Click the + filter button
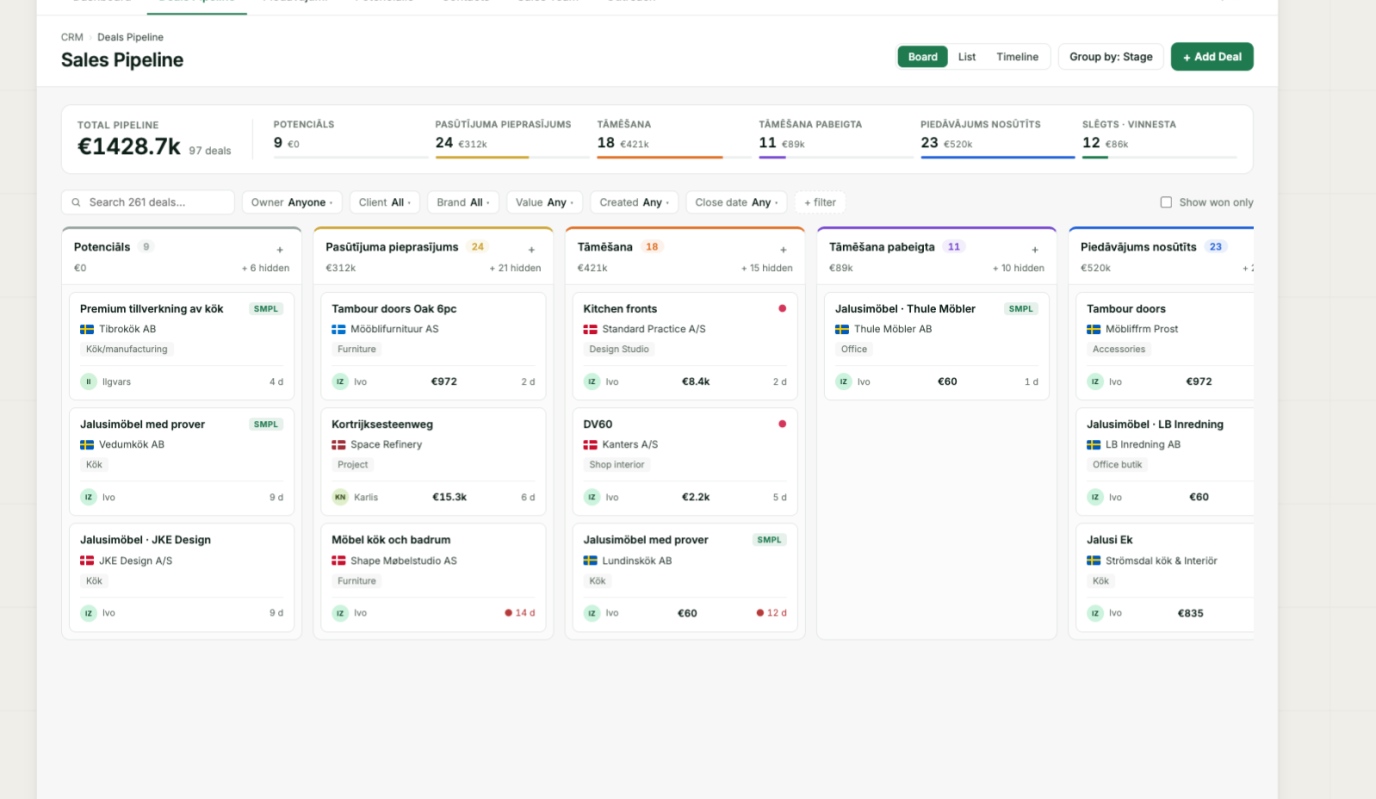This screenshot has height=799, width=1376. click(x=820, y=202)
